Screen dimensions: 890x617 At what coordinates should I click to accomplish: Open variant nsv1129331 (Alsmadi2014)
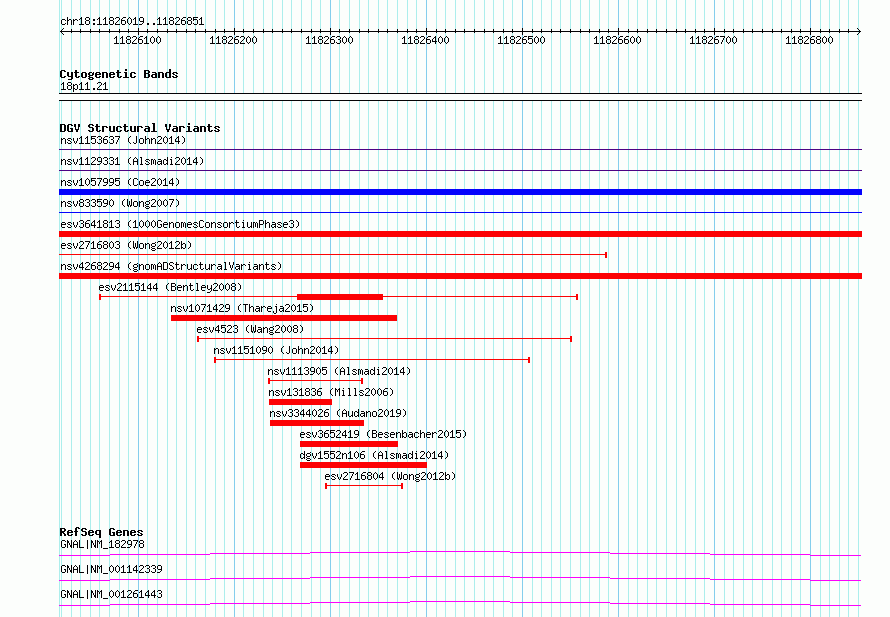pyautogui.click(x=132, y=161)
